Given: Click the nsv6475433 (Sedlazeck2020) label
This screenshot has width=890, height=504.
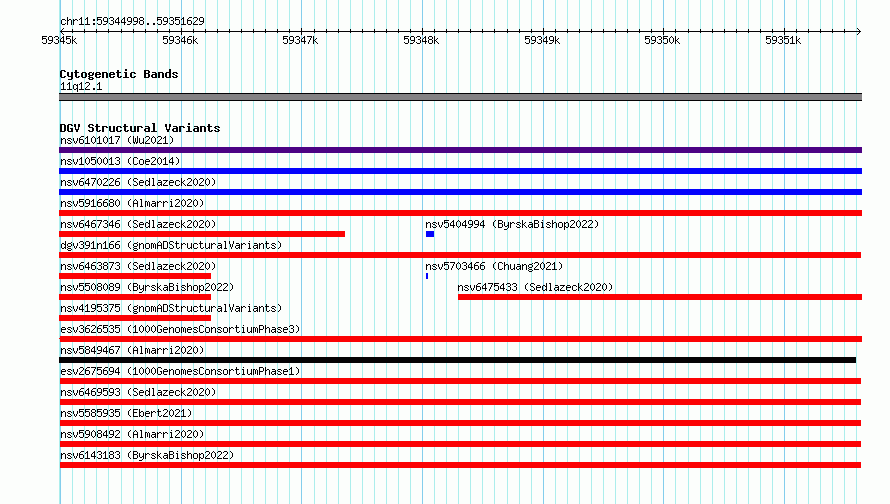Looking at the screenshot, I should coord(535,287).
